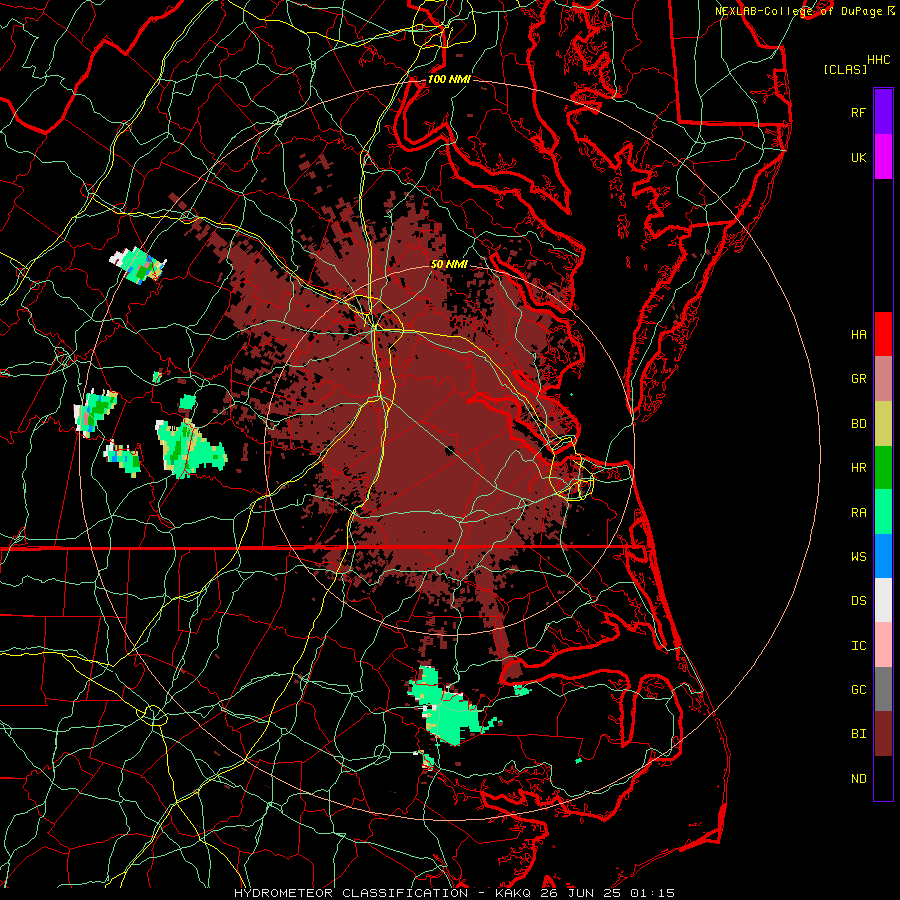Click the '50 NMI' range ring label
Image resolution: width=900 pixels, height=900 pixels.
(449, 265)
